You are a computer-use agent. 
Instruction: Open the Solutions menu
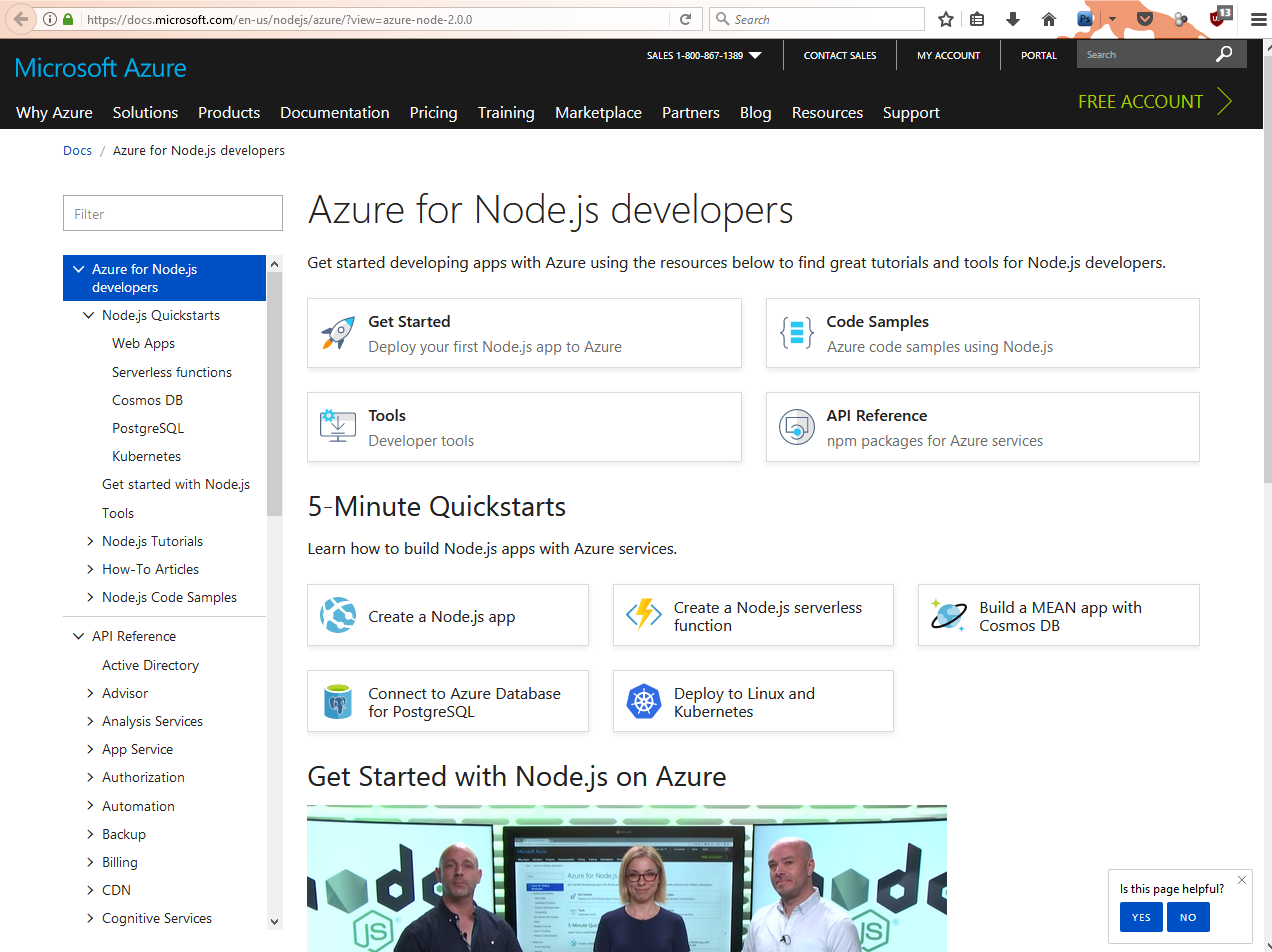(x=145, y=113)
